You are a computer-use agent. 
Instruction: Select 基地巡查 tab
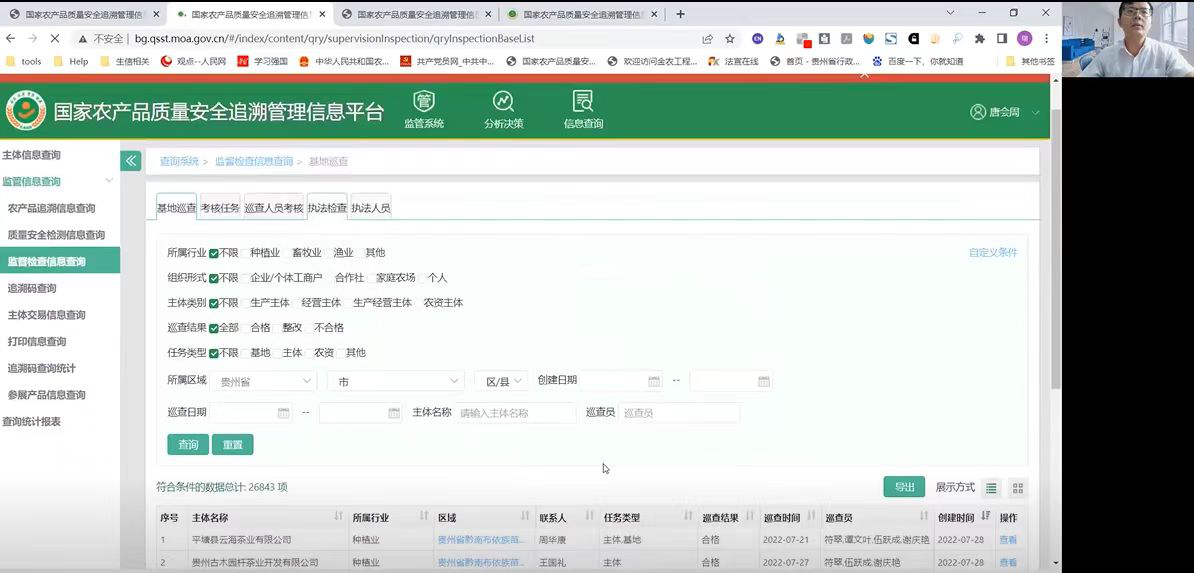click(177, 208)
